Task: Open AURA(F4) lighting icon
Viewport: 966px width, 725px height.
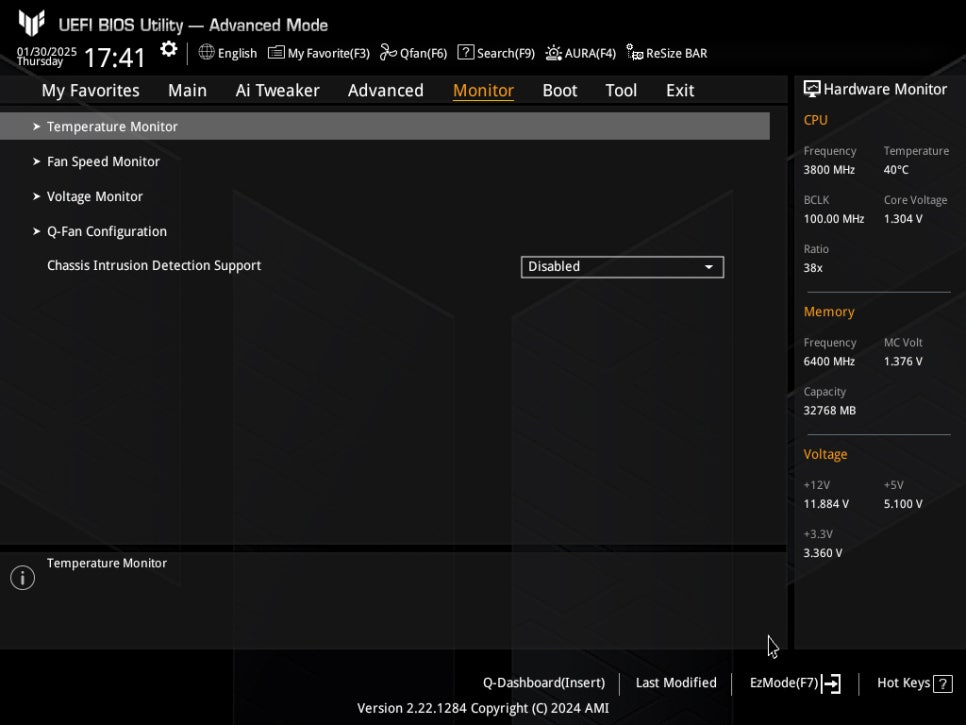Action: point(553,53)
